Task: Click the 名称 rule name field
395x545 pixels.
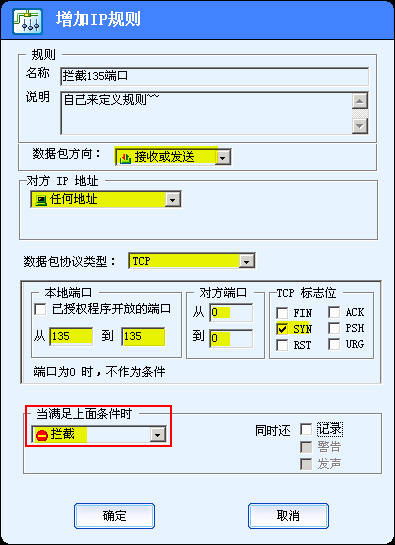Action: coord(215,76)
